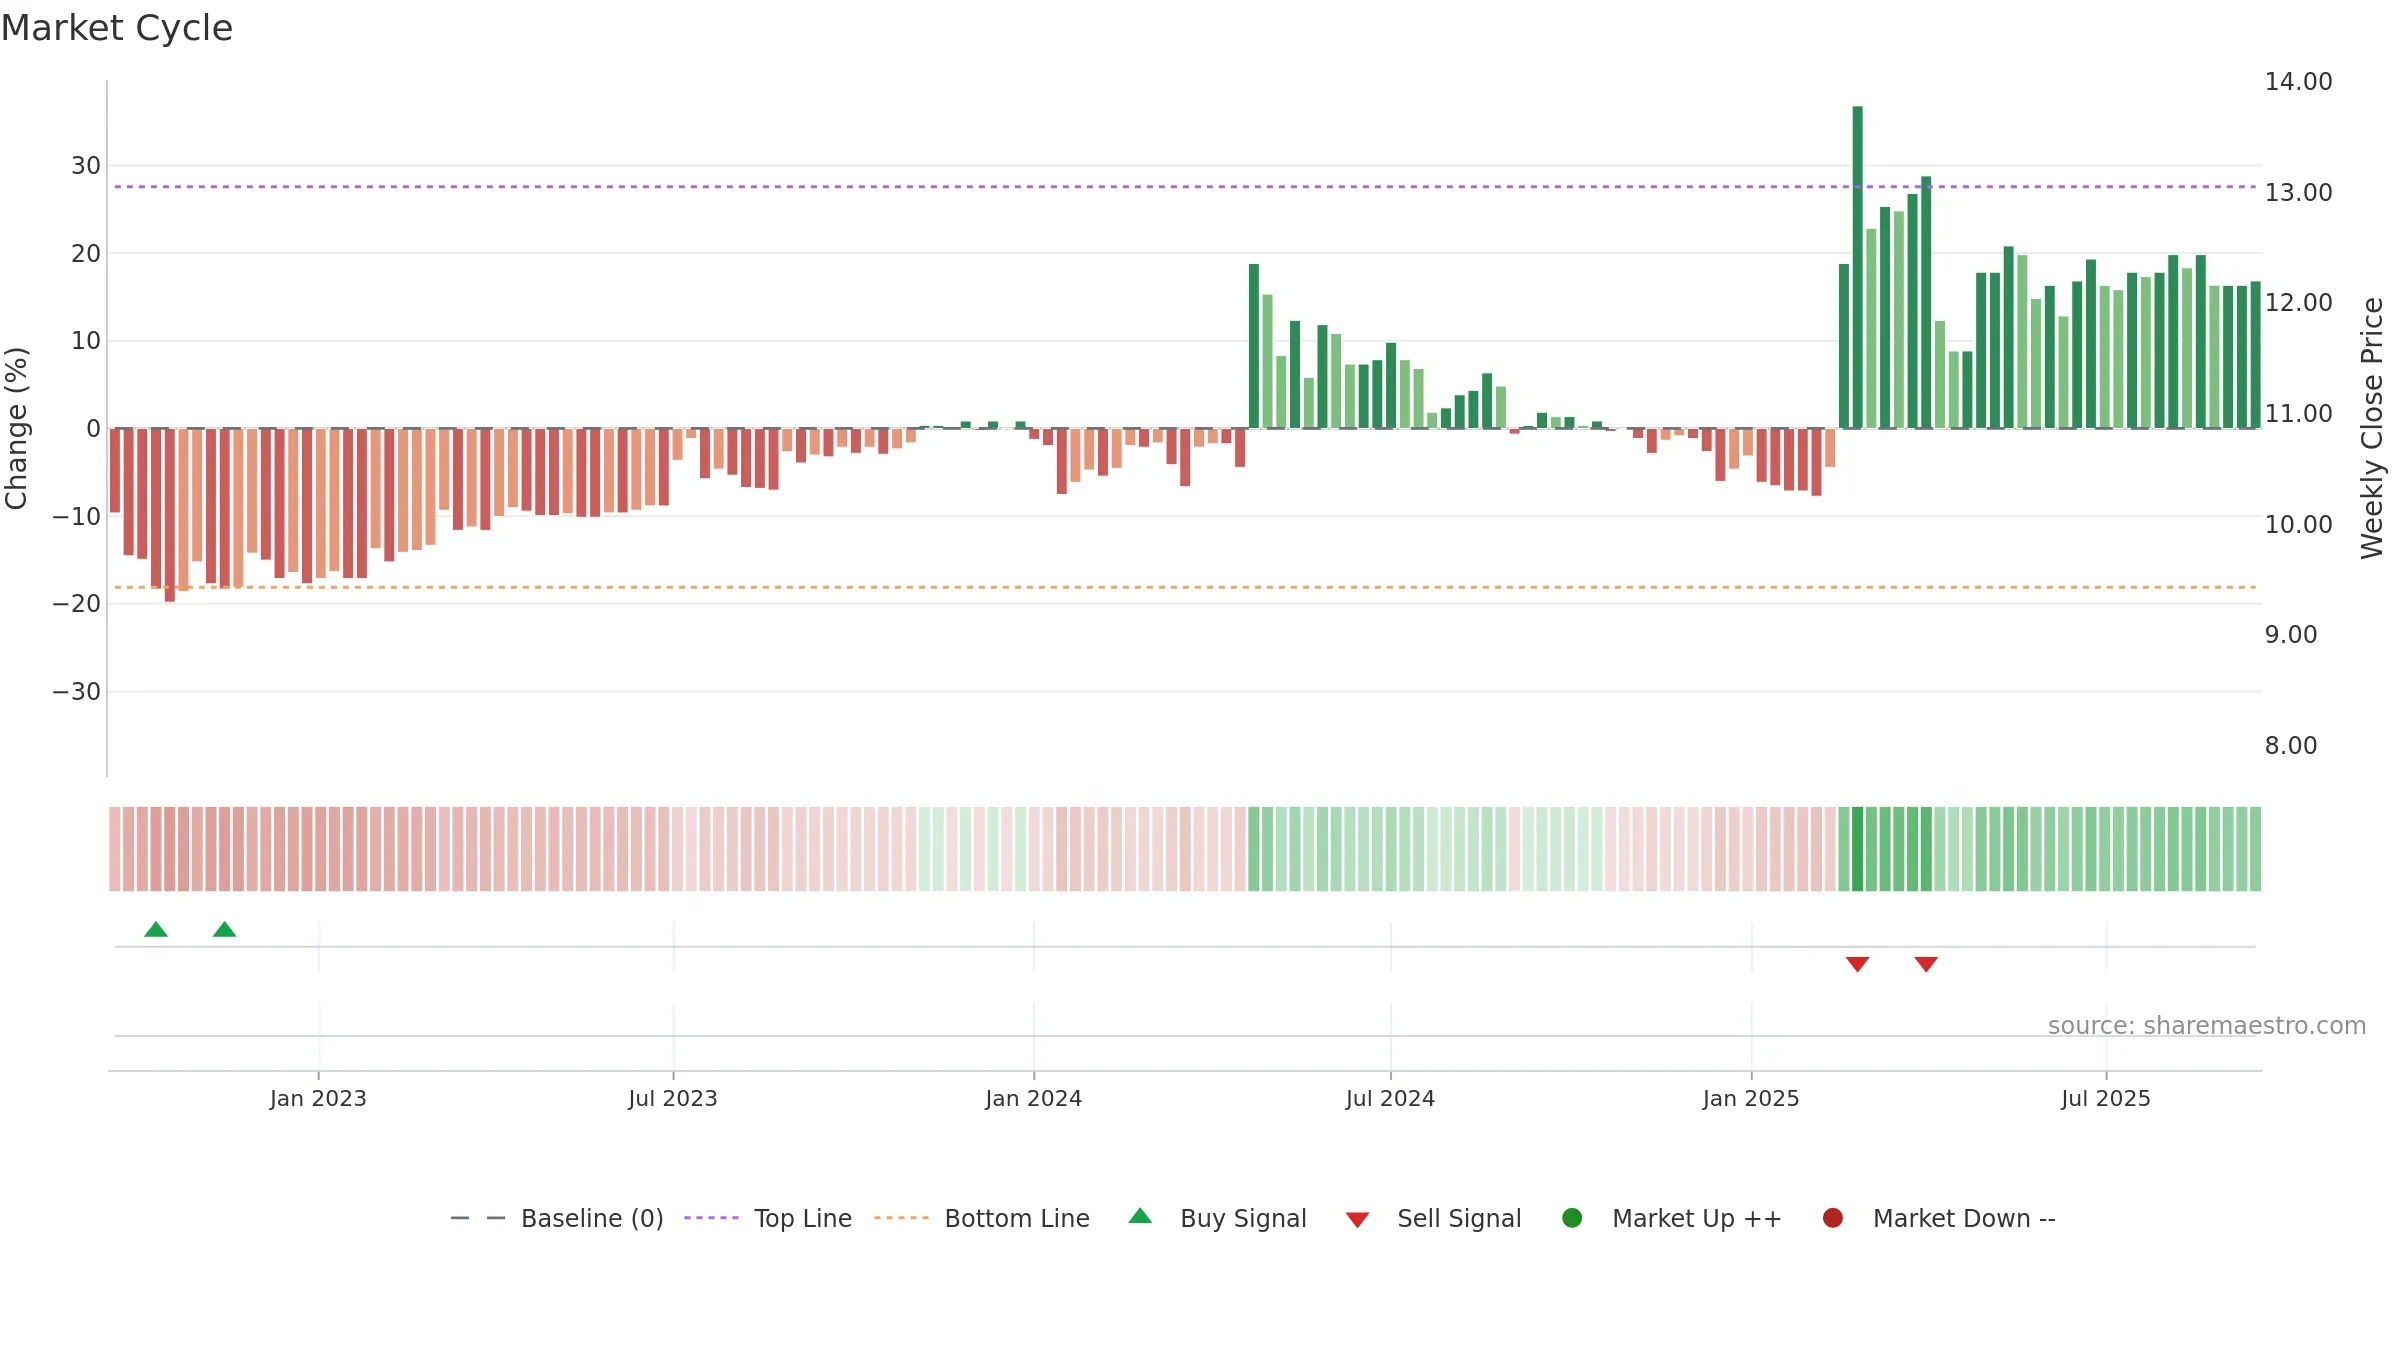Toggle Baseline (0) legend entry
Viewport: 2400px width, 1350px height.
[557, 1218]
